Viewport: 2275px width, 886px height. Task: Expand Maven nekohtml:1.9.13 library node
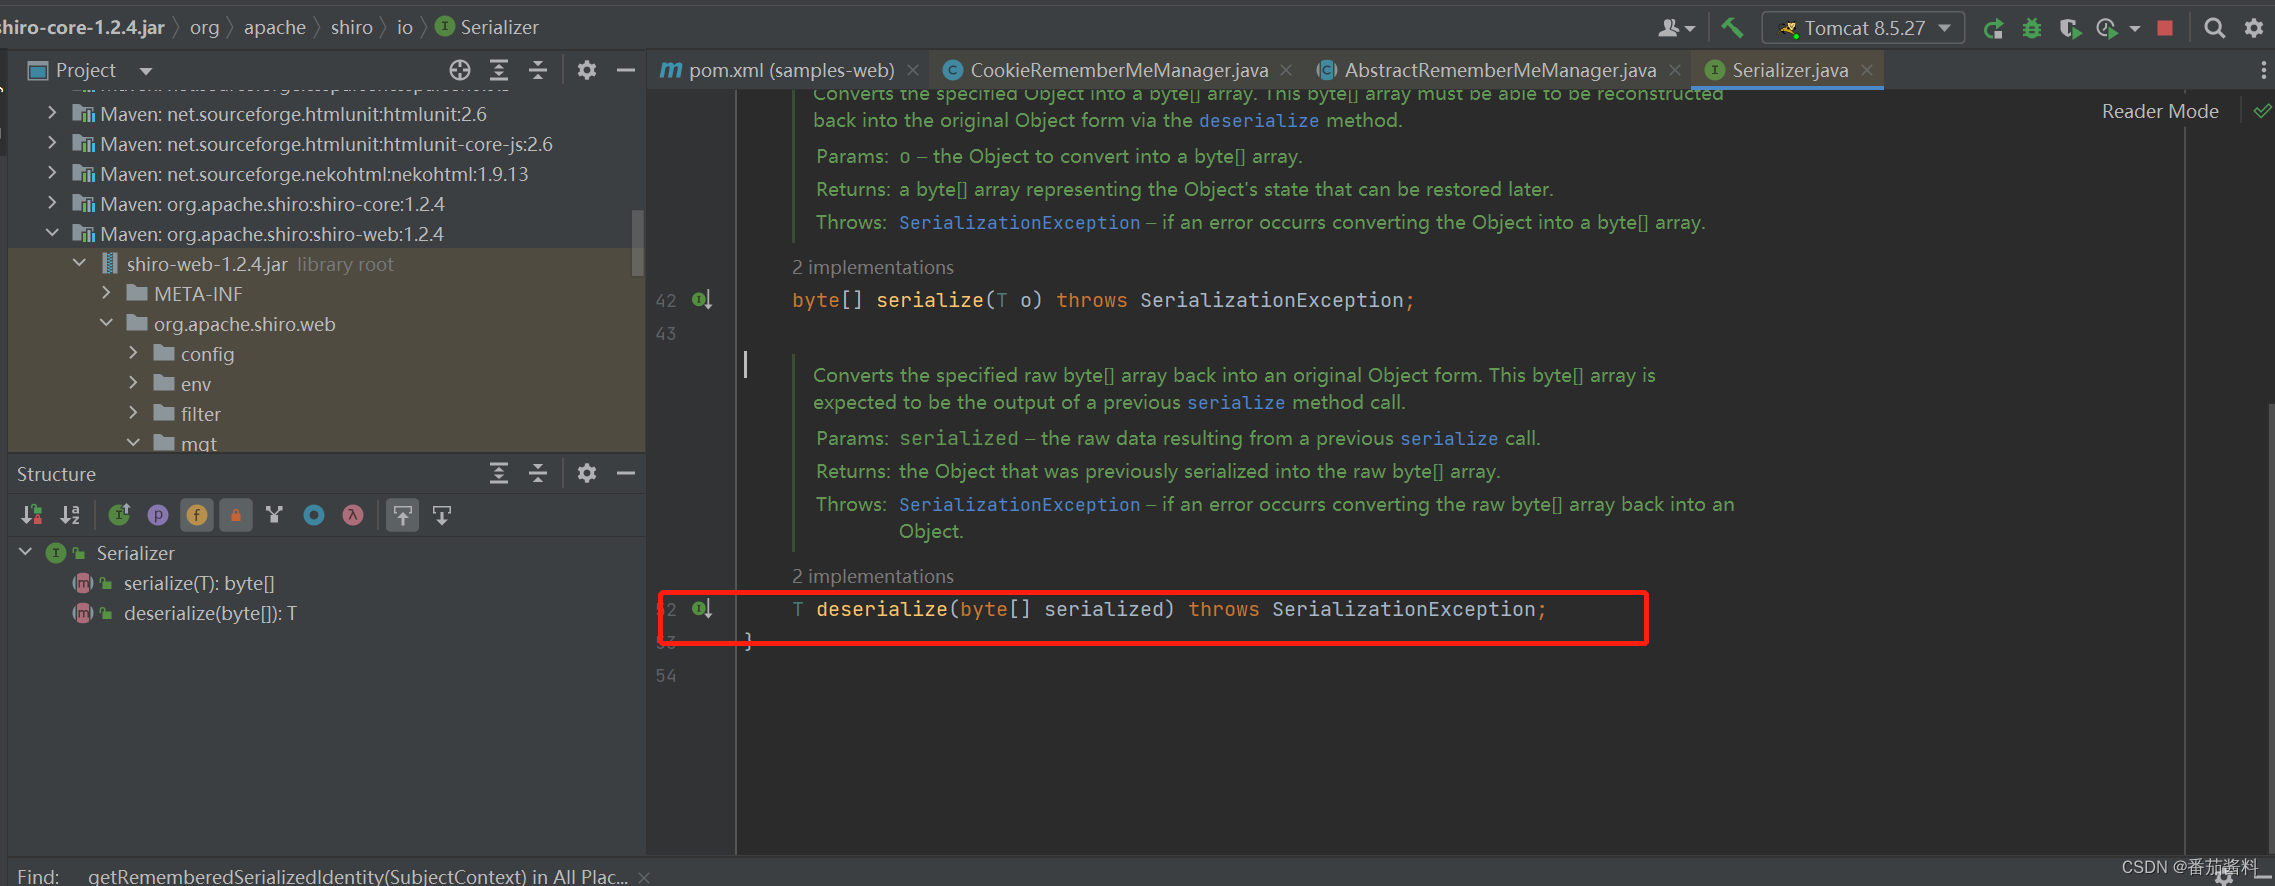pos(52,174)
